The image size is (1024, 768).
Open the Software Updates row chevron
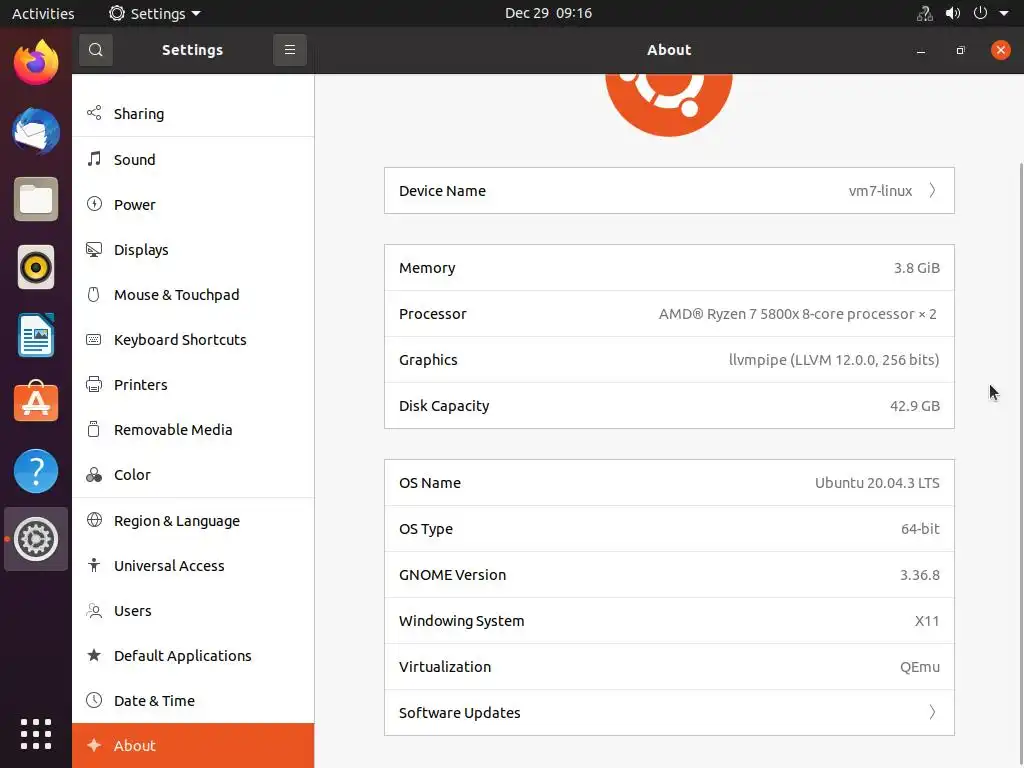click(933, 712)
